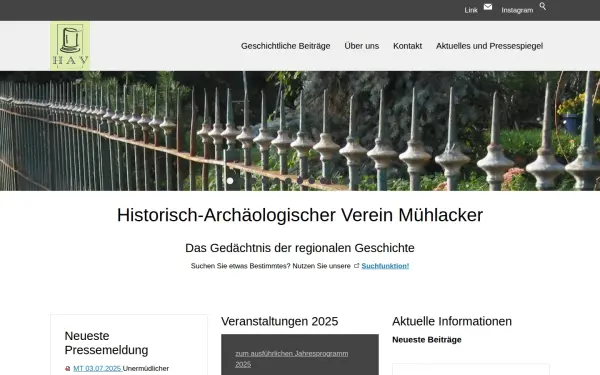Click the external link icon before Suchfunktion

[x=356, y=266]
